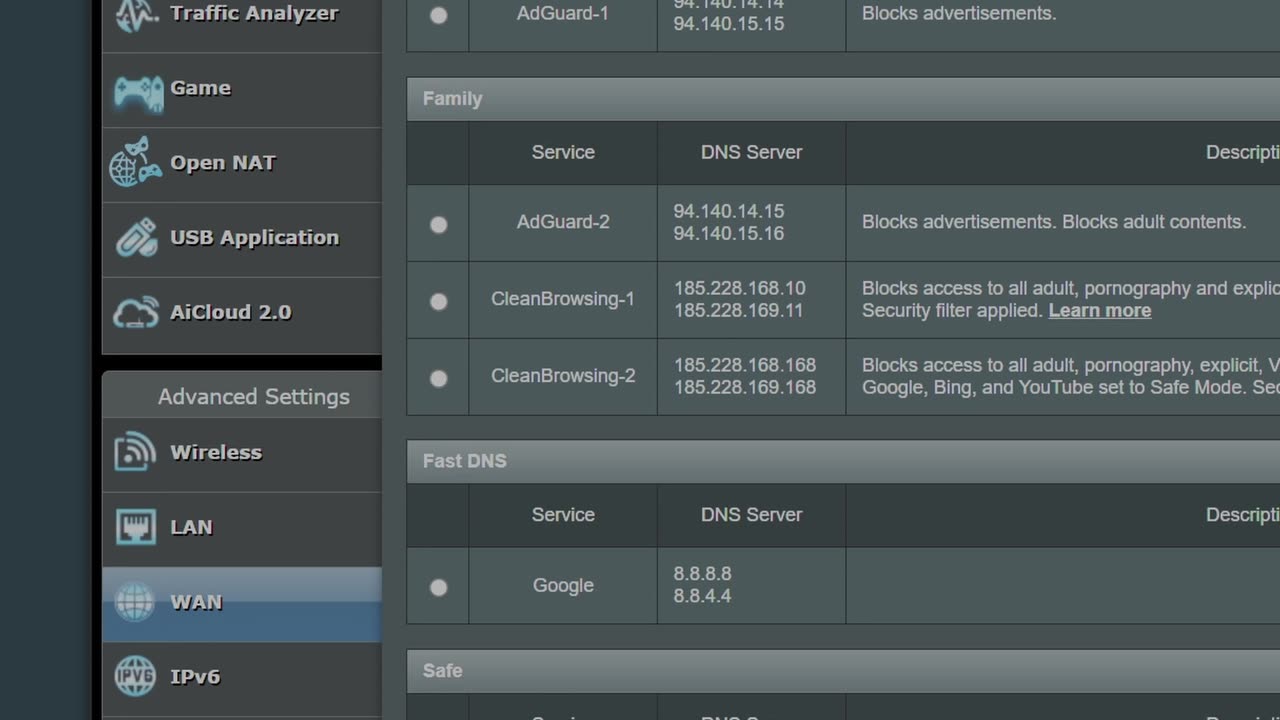Click the Game controller icon
This screenshot has width=1280, height=720.
tap(137, 92)
